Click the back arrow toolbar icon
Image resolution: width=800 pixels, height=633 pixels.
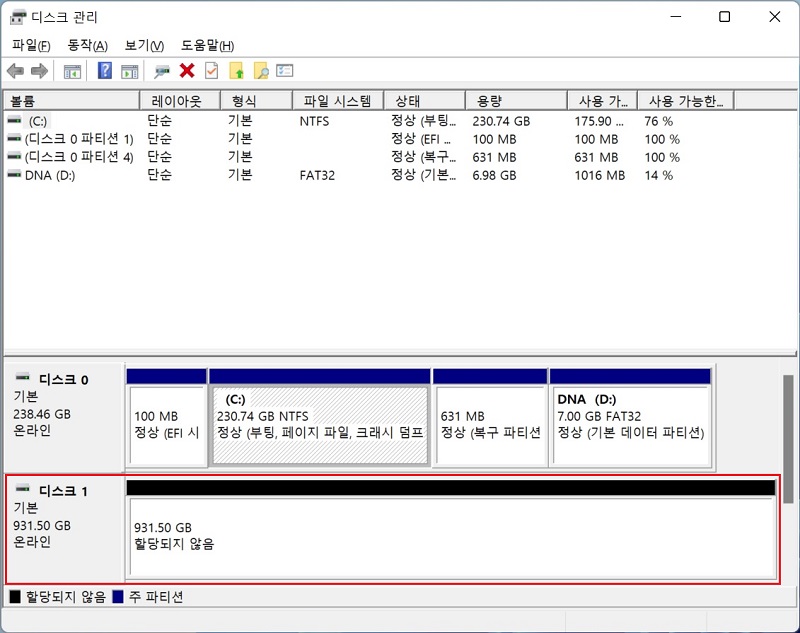point(14,70)
